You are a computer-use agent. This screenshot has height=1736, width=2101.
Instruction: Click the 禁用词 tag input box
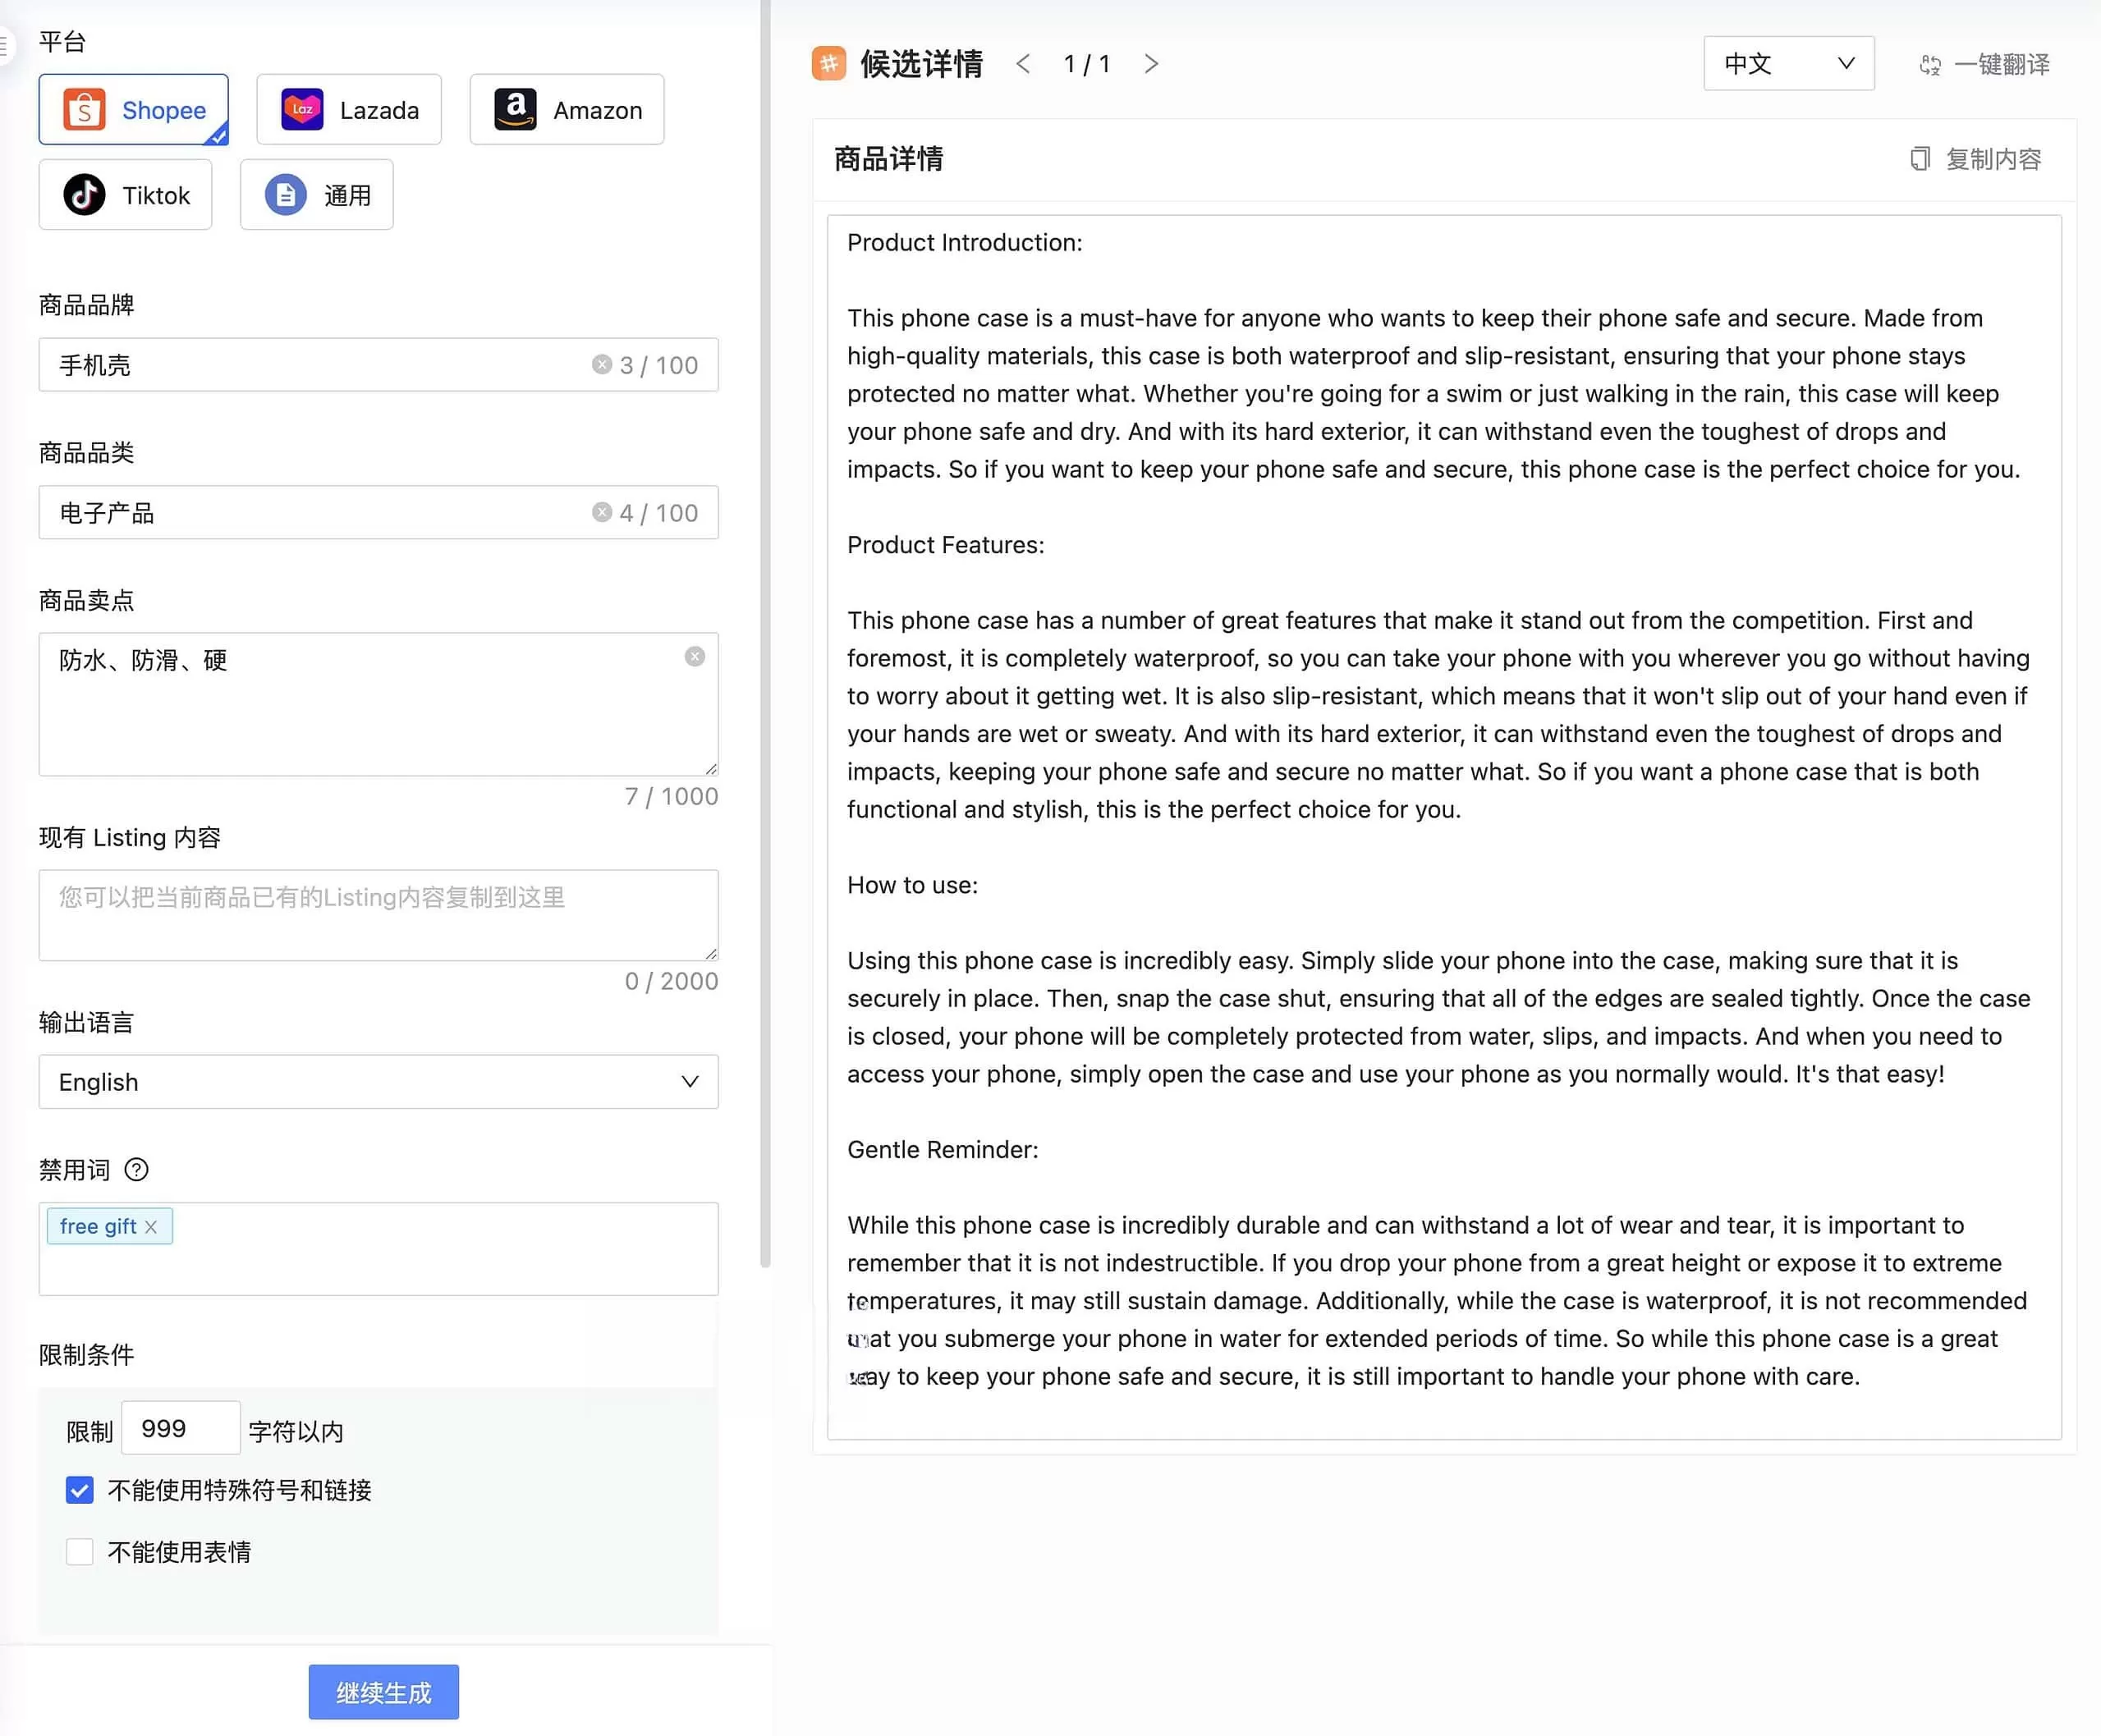378,1249
